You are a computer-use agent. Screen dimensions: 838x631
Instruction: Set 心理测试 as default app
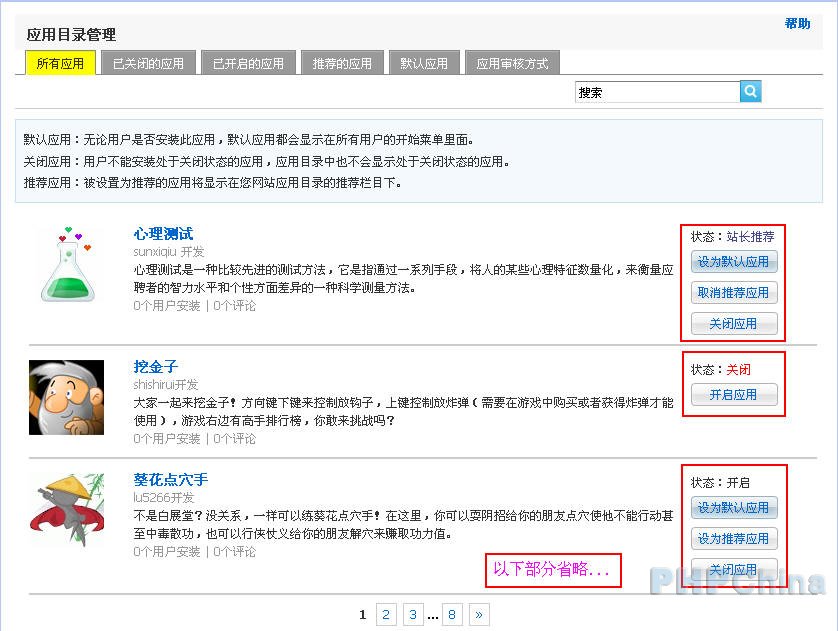pyautogui.click(x=733, y=261)
